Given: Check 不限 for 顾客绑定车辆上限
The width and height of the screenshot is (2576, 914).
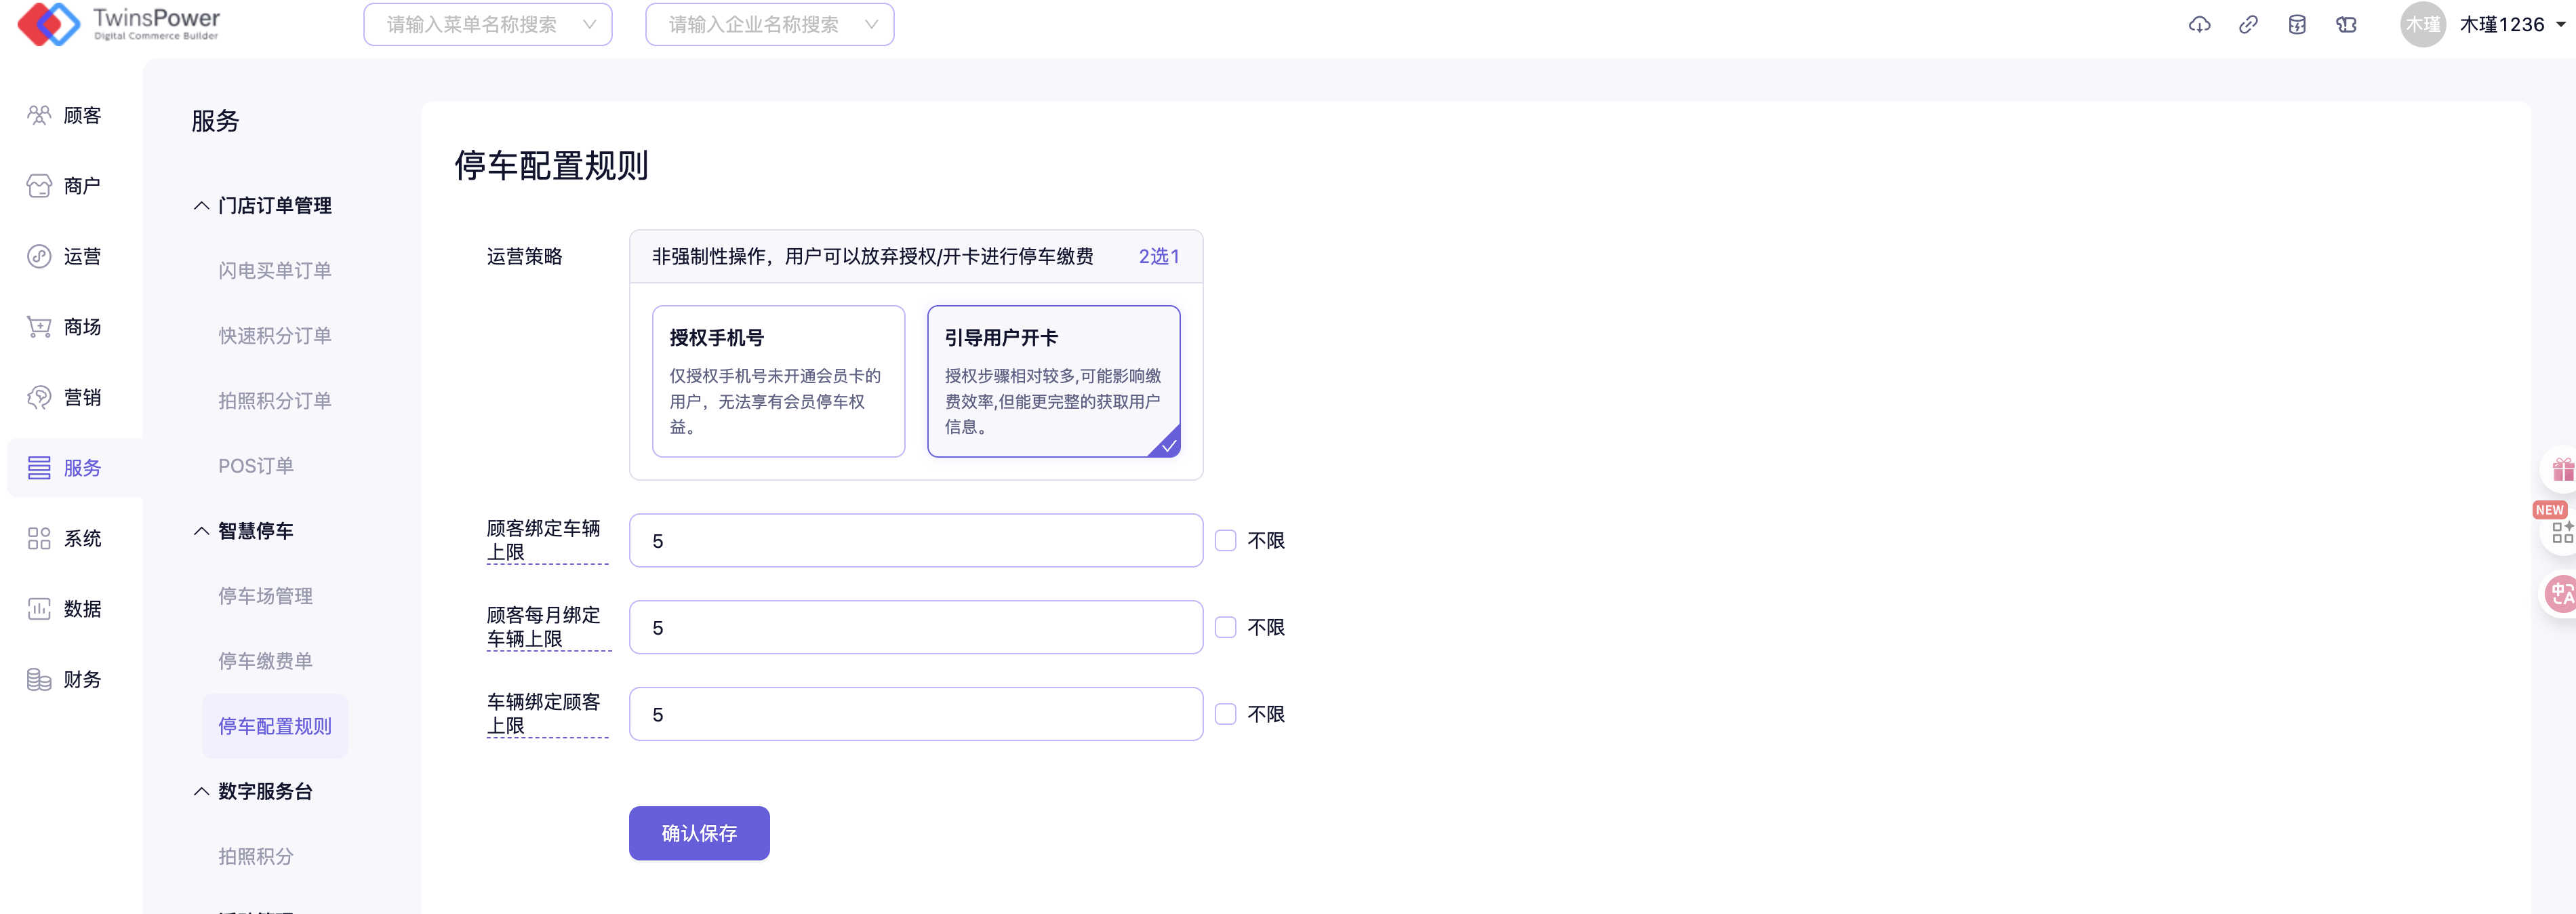Looking at the screenshot, I should click(x=1225, y=541).
